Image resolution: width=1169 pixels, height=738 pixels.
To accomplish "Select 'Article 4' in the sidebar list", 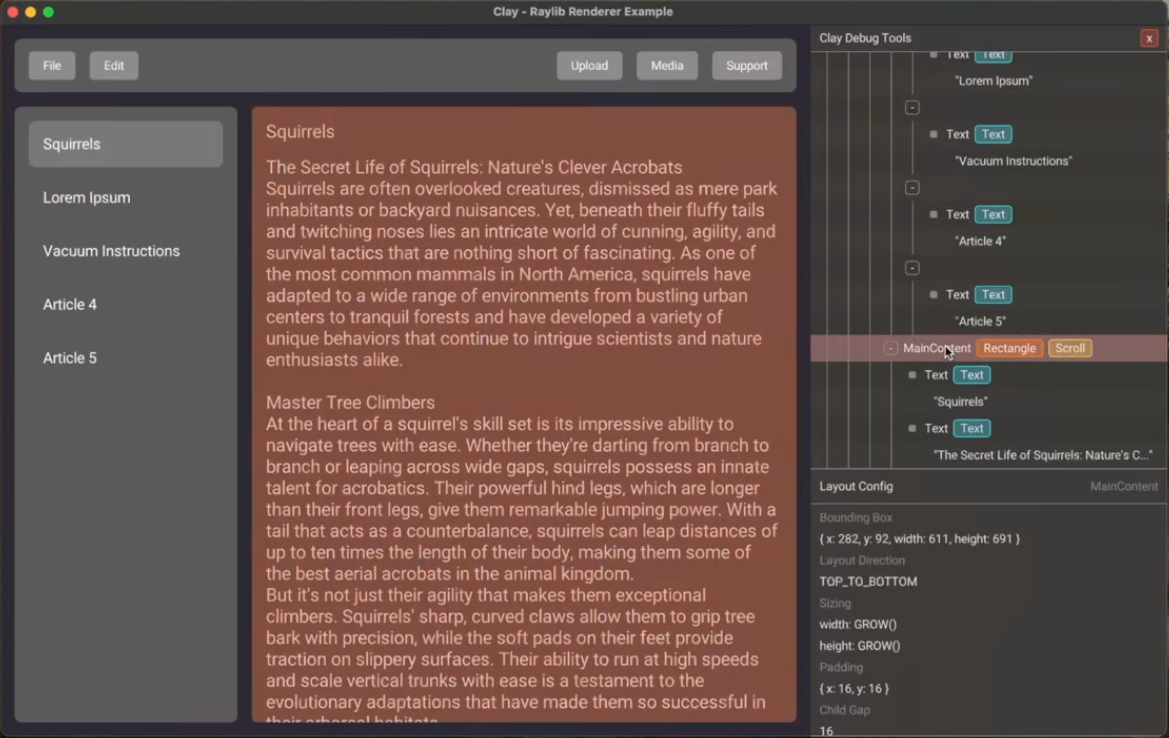I will point(70,304).
